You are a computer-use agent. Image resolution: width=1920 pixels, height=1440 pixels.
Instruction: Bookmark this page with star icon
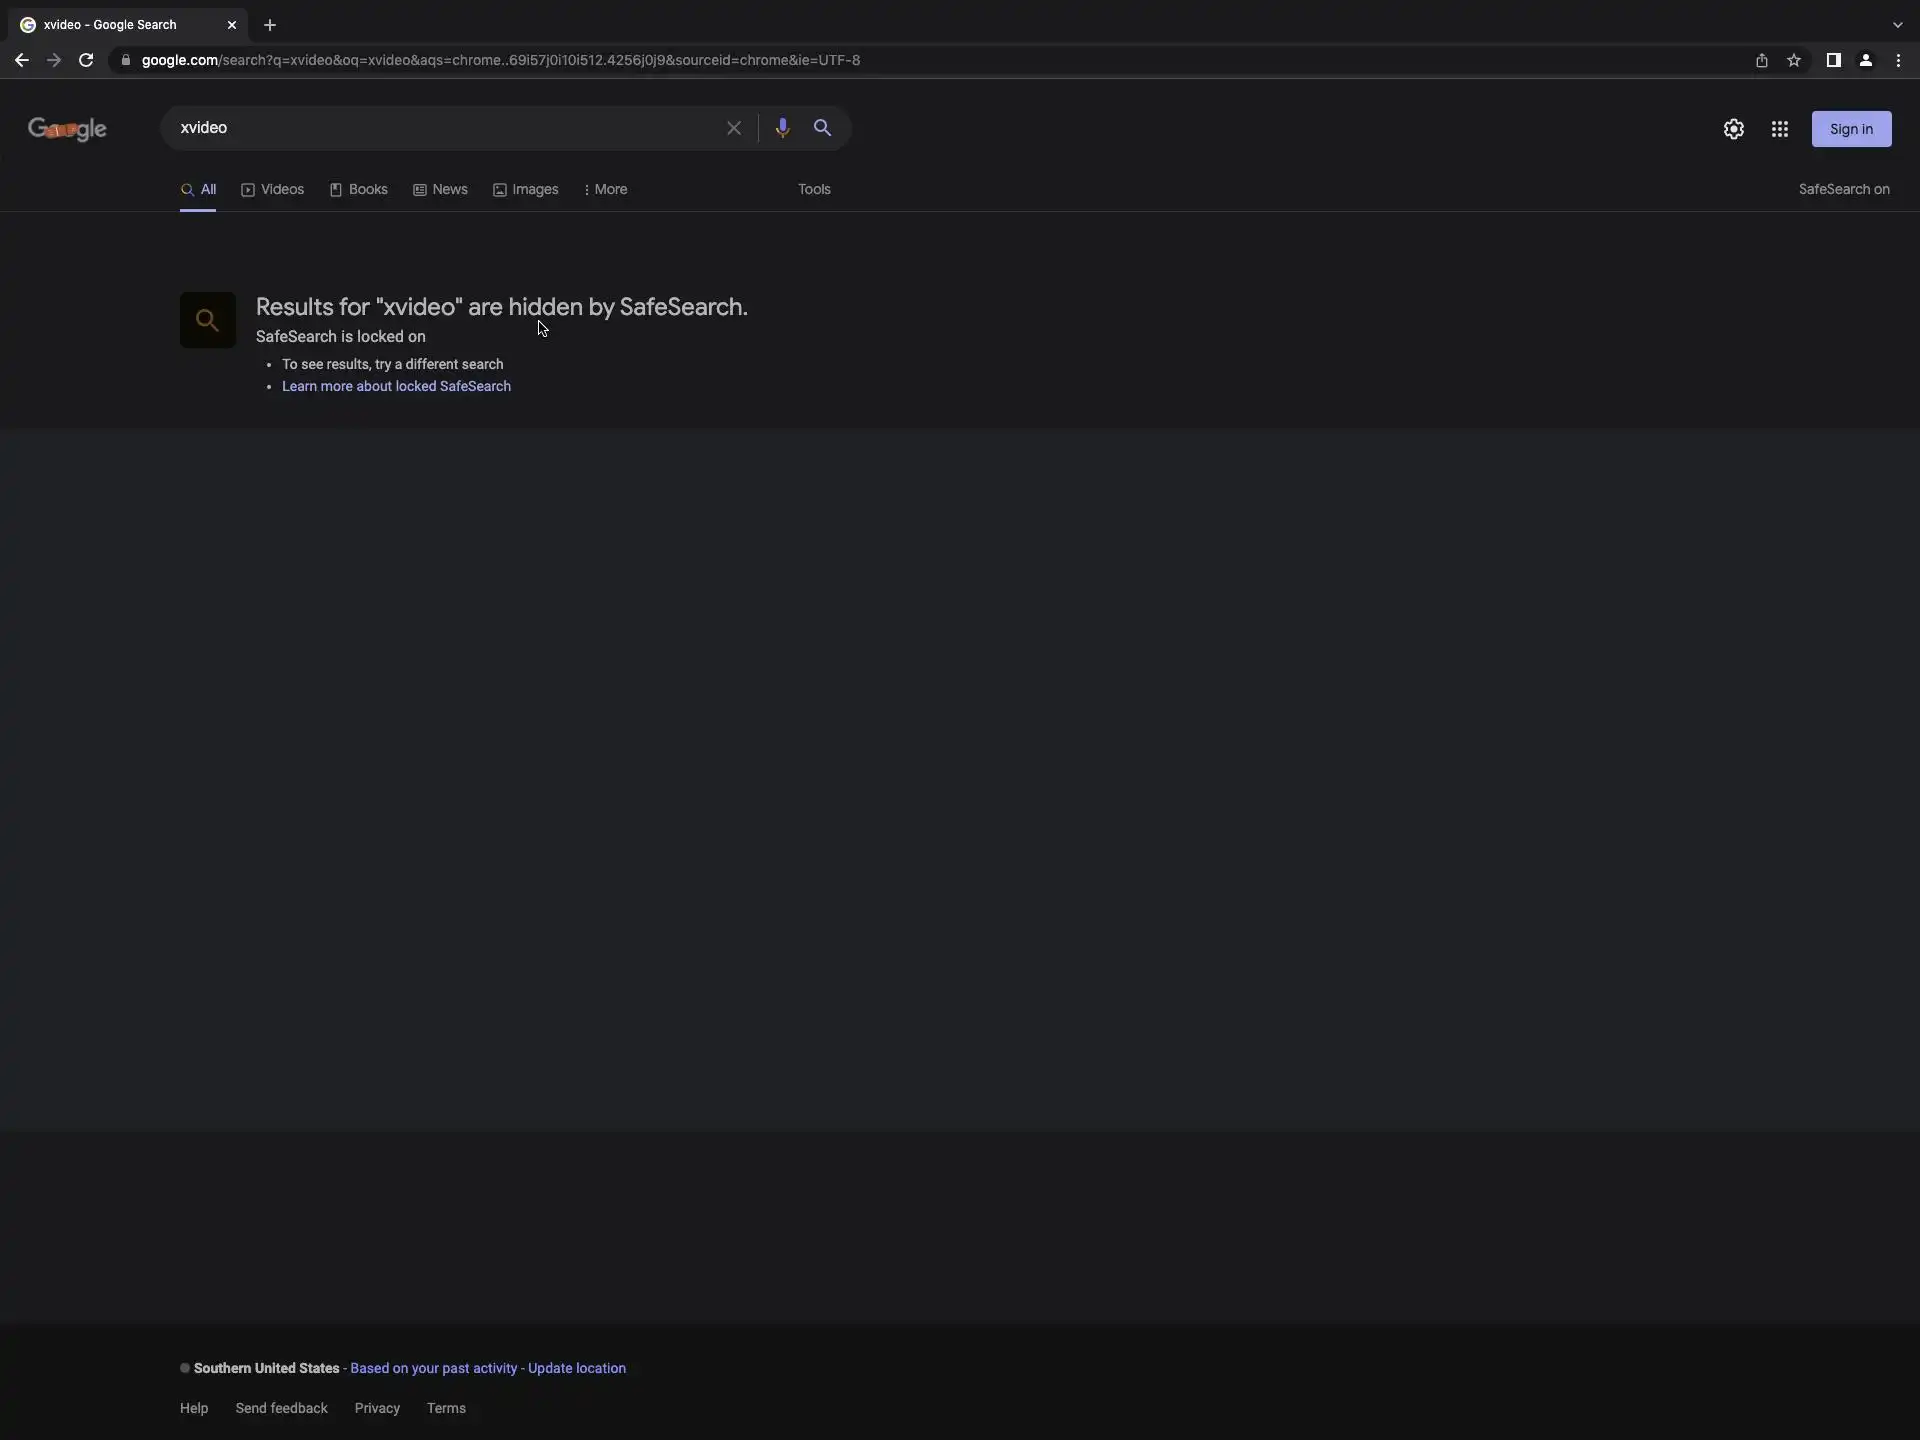click(1794, 60)
